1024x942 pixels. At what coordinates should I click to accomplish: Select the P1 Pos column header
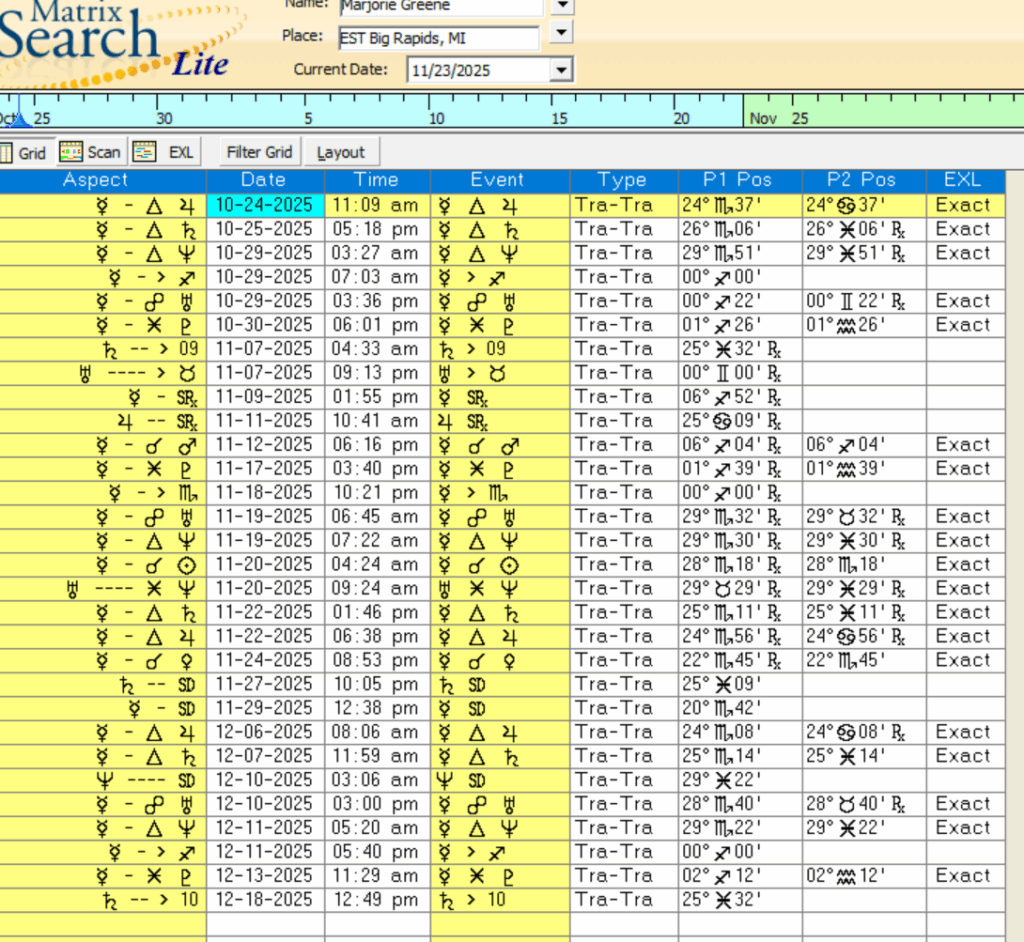click(738, 181)
